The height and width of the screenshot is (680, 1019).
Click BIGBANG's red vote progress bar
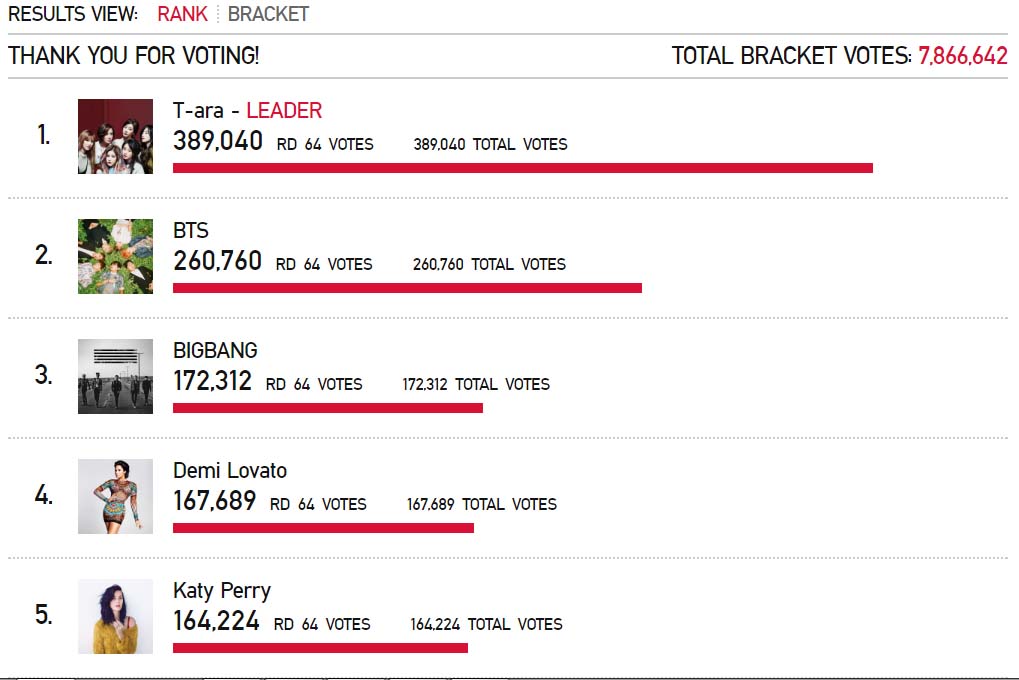(327, 408)
